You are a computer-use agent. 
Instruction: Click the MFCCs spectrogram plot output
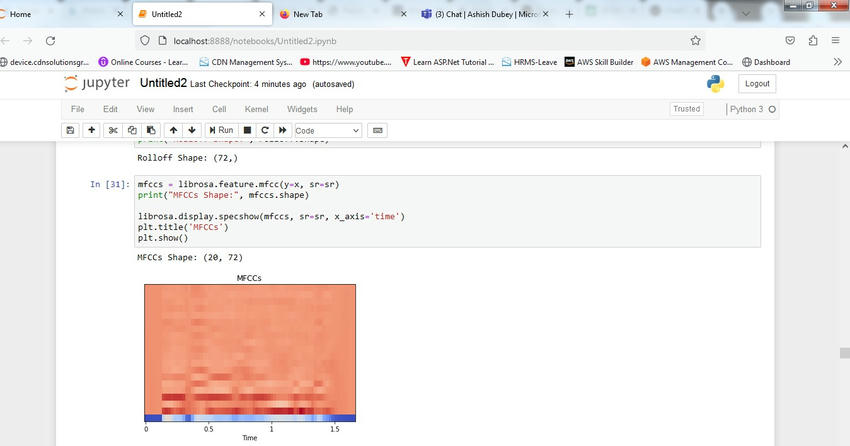coord(250,353)
